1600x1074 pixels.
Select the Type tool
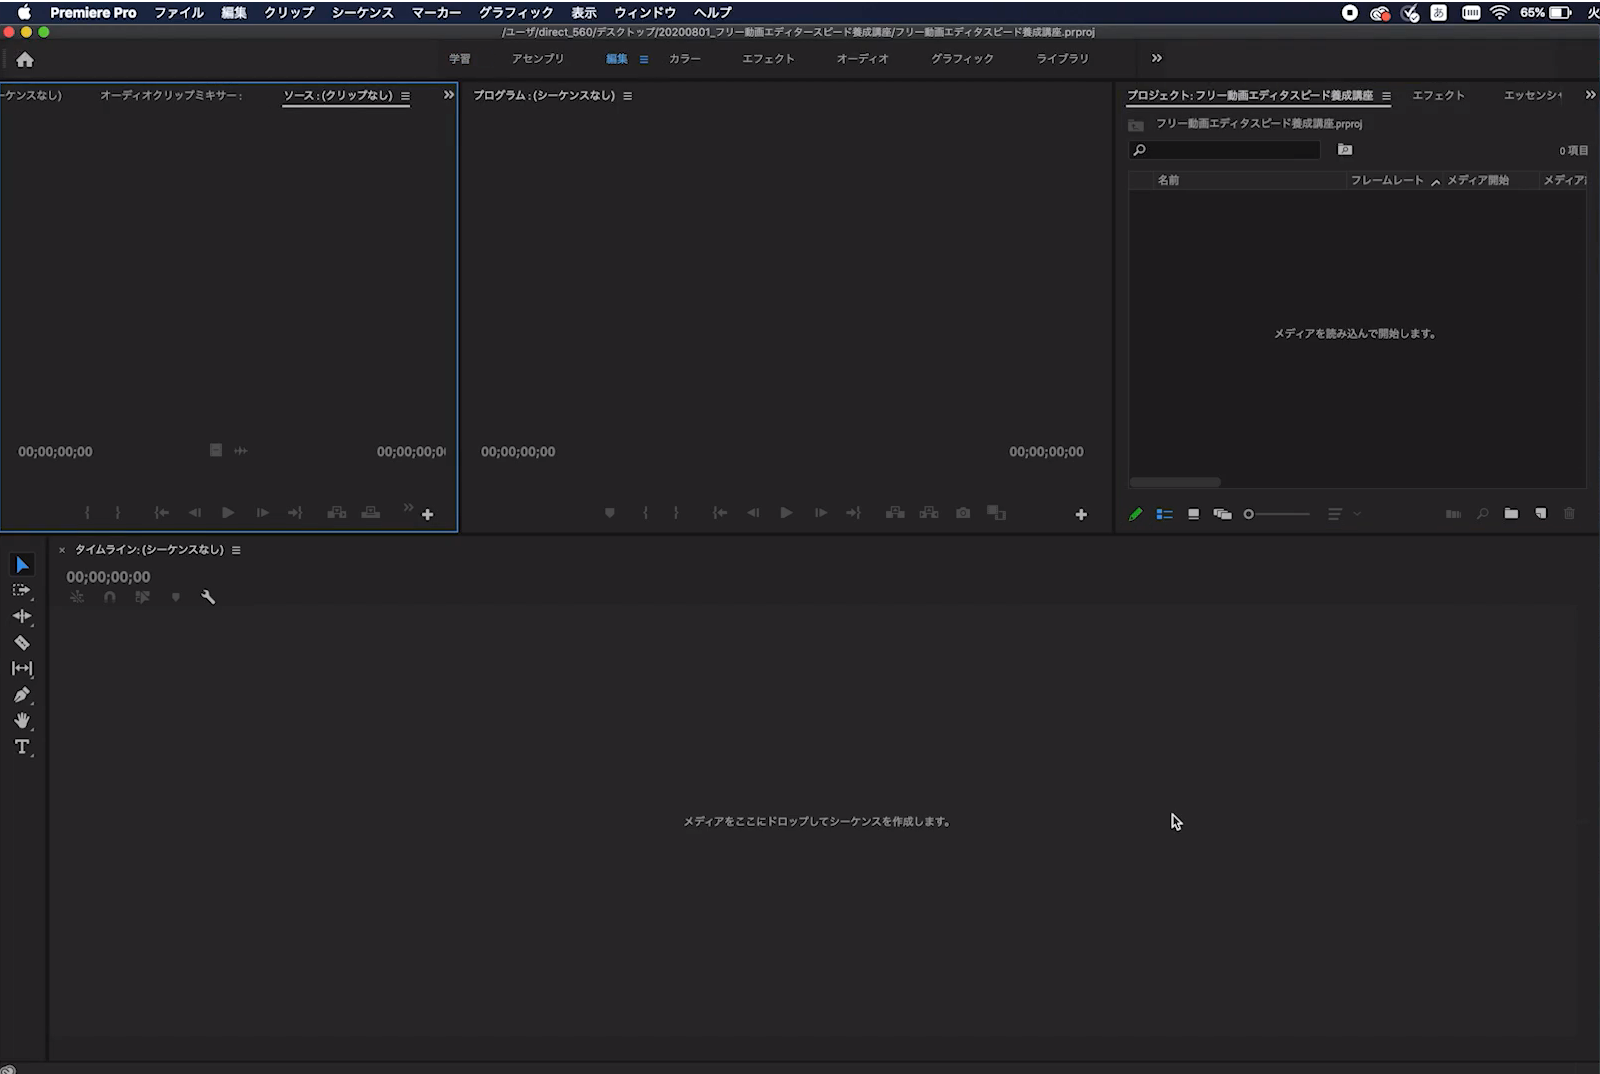click(22, 747)
